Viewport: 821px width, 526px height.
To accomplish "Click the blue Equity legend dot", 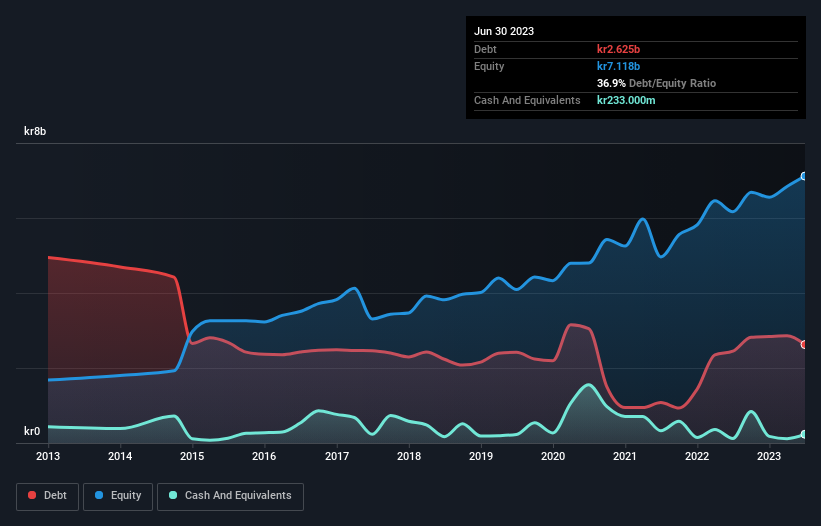I will click(99, 495).
